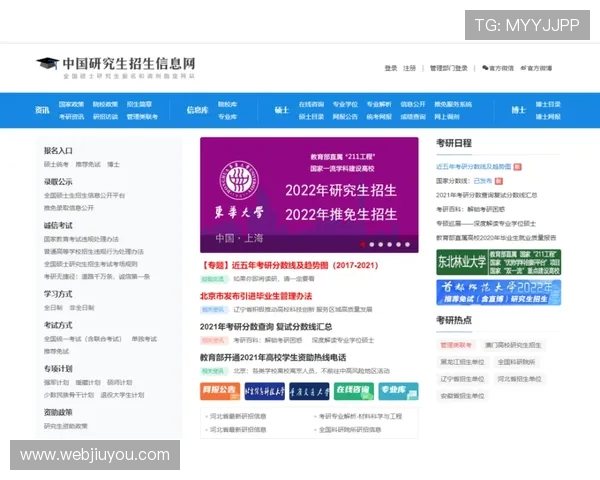Open the 信息库 main nav section

[x=197, y=110]
